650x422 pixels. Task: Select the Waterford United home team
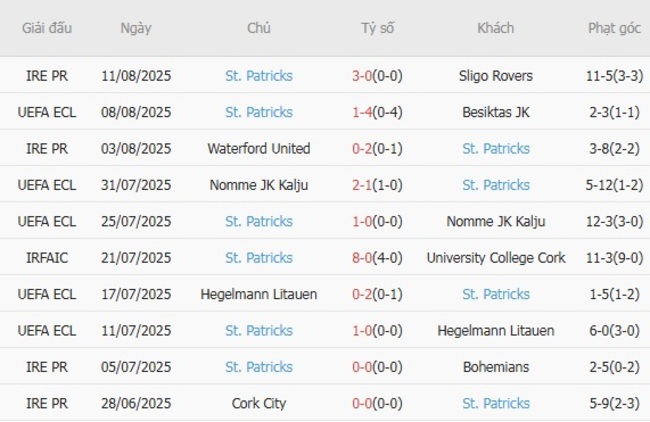coord(259,149)
